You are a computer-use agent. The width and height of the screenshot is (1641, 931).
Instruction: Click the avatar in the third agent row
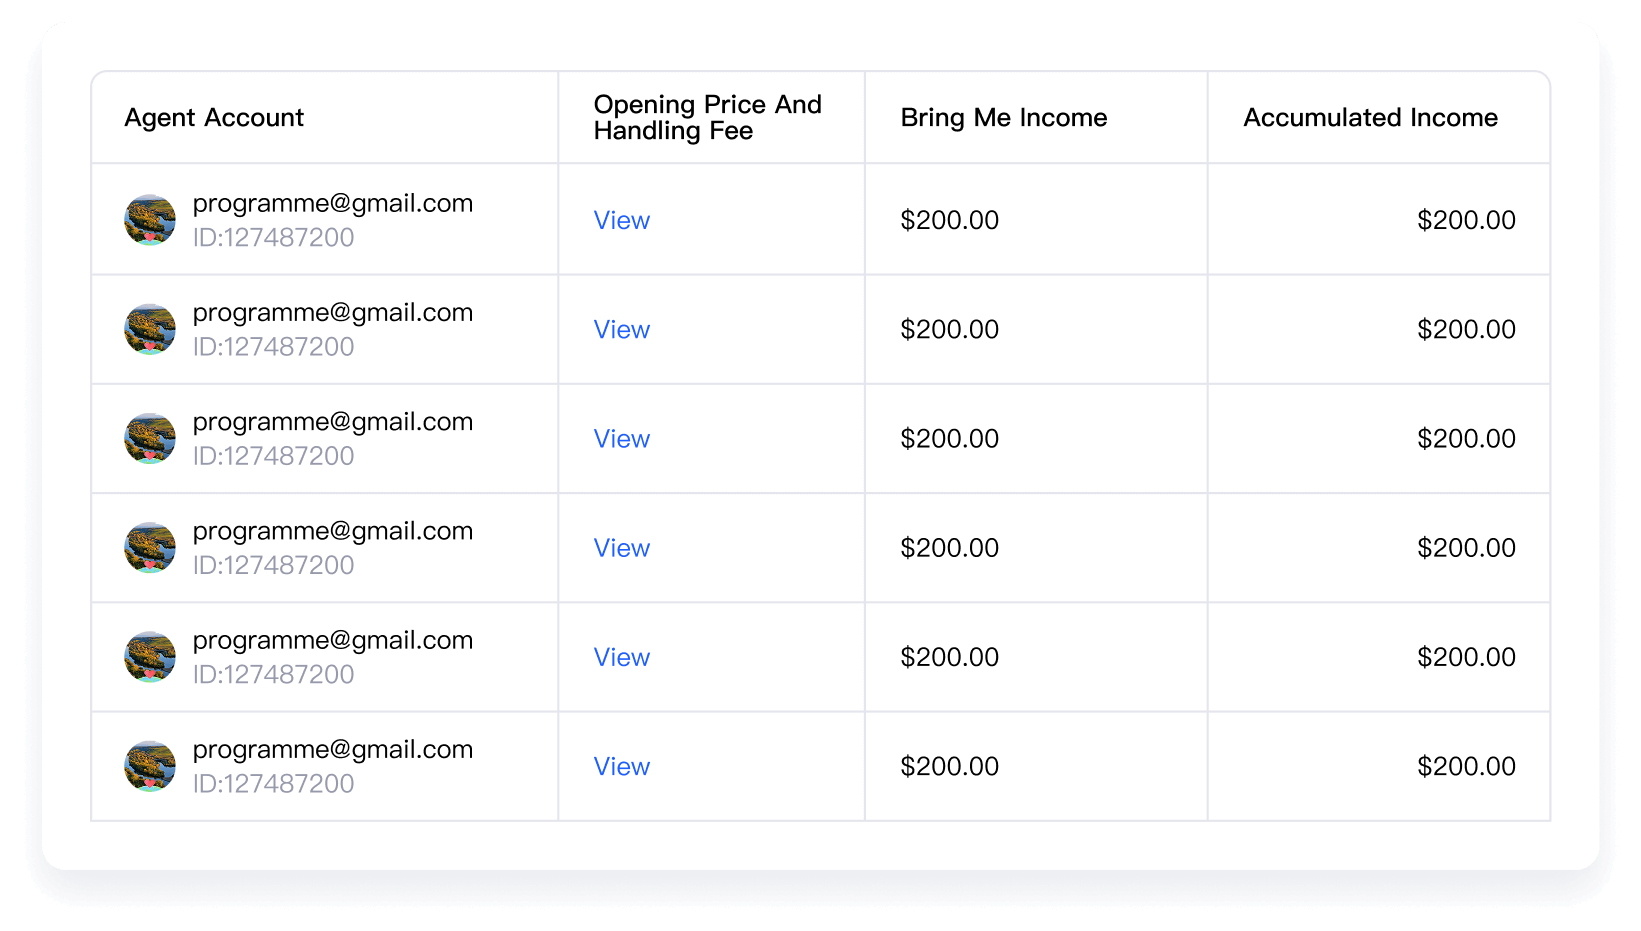point(150,438)
